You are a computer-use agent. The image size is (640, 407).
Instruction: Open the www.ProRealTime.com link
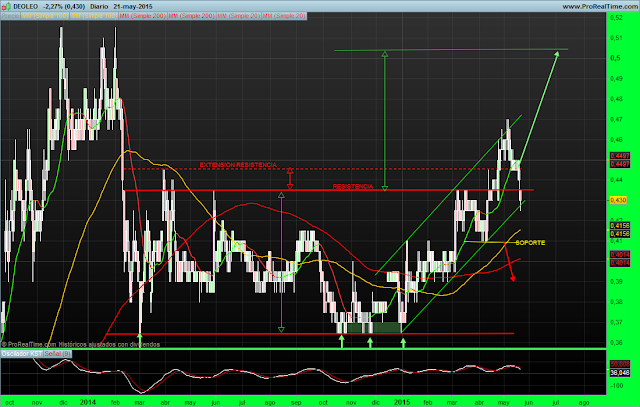600,7
